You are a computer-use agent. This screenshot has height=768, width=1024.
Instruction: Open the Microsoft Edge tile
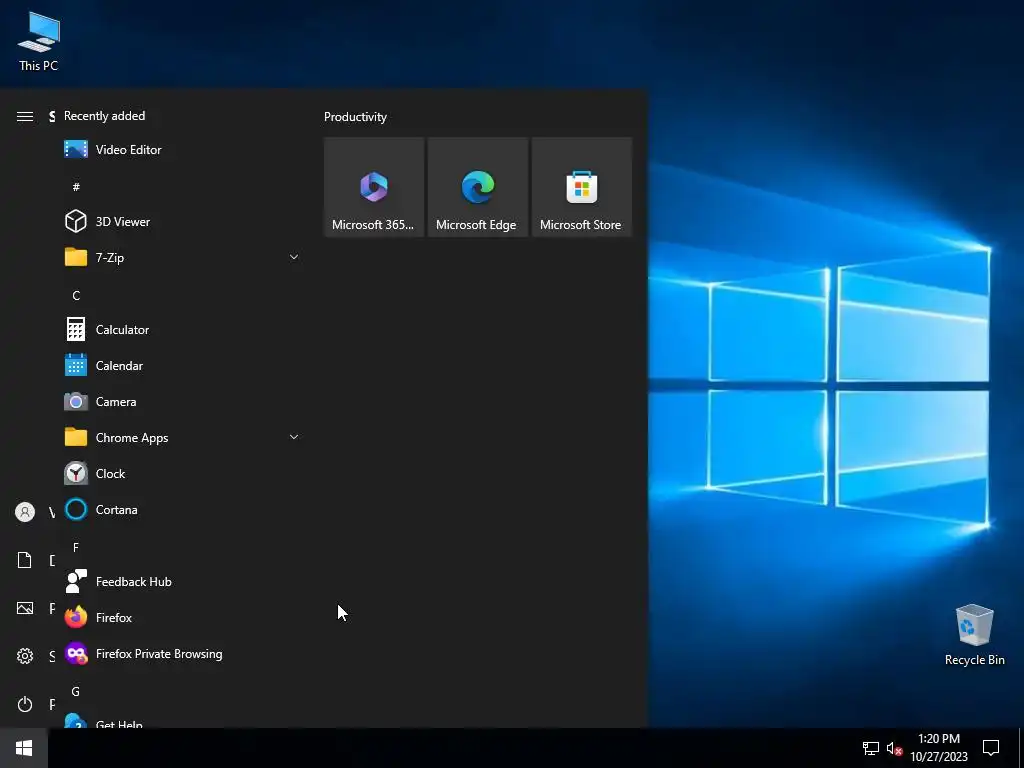477,187
